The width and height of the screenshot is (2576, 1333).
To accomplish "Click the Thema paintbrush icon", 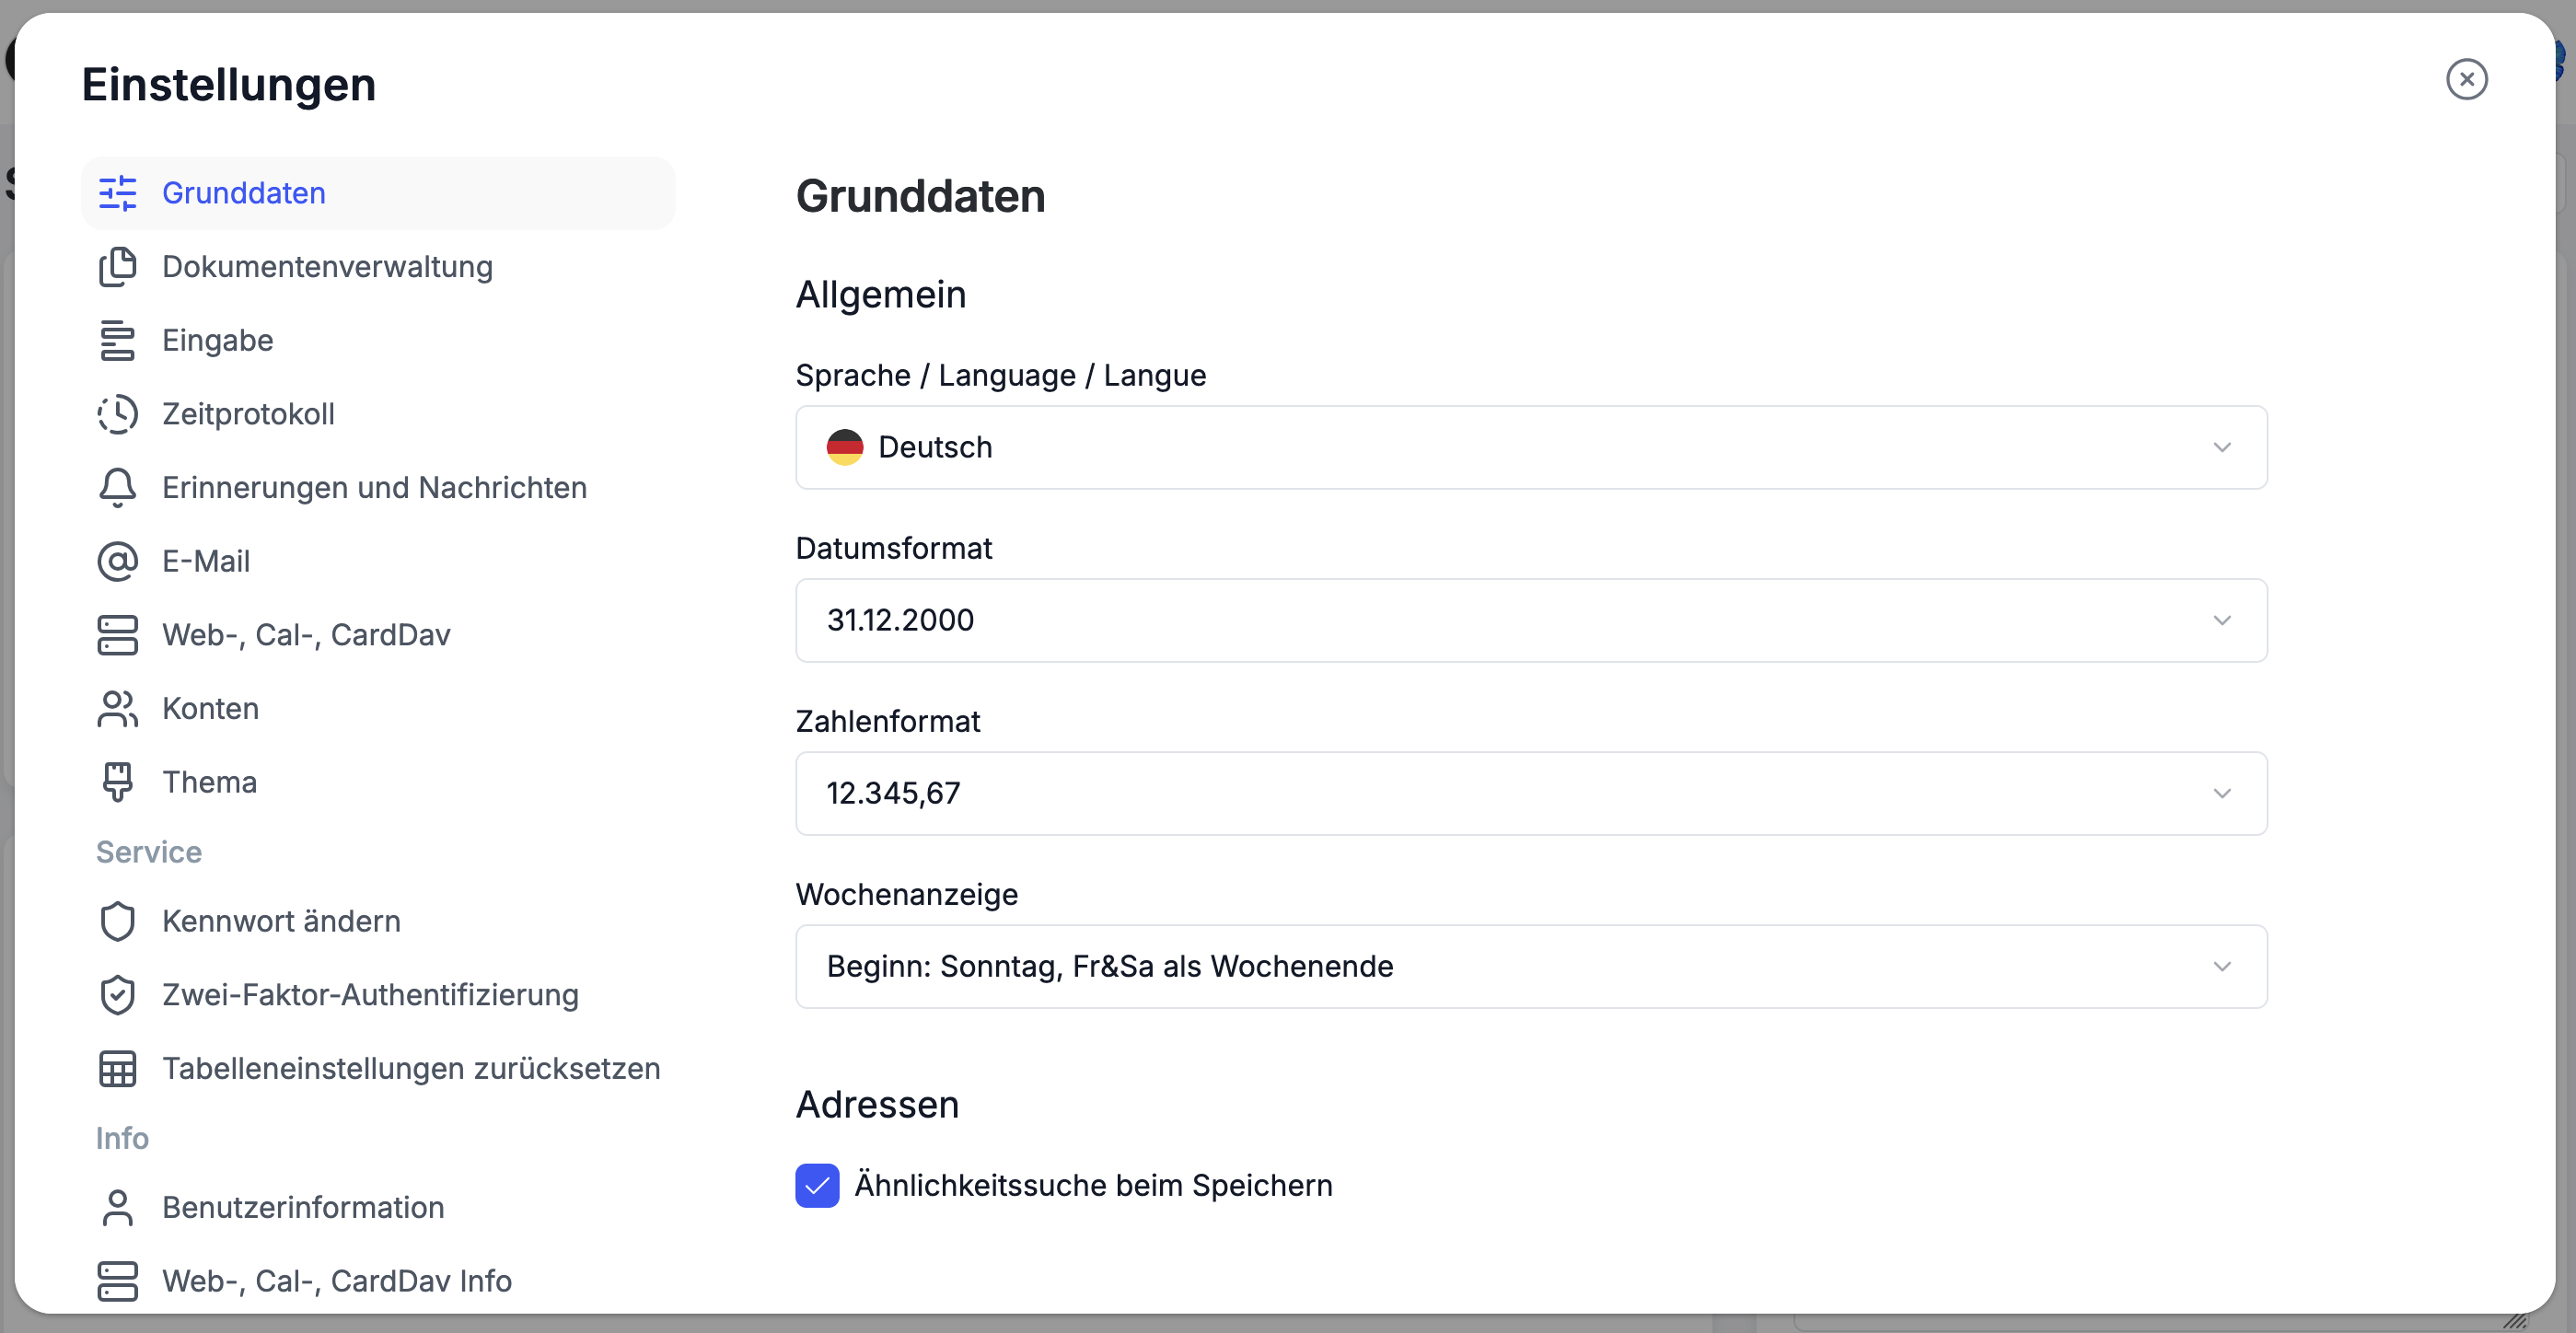I will point(118,782).
